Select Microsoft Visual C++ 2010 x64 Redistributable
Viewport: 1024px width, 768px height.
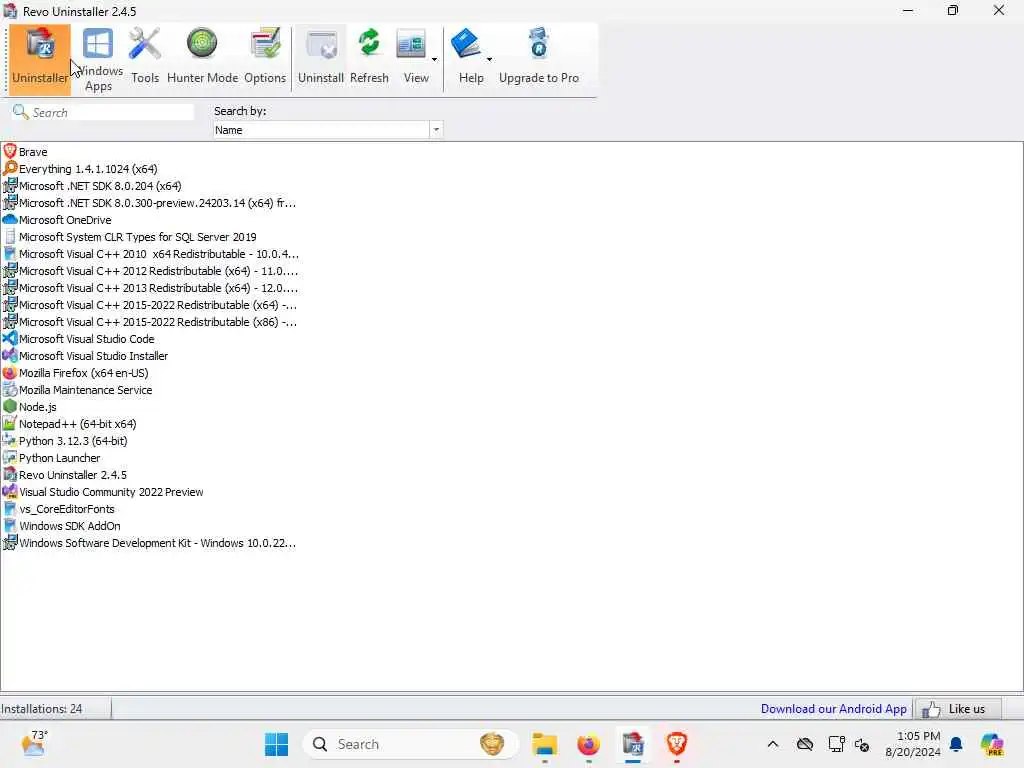151,253
